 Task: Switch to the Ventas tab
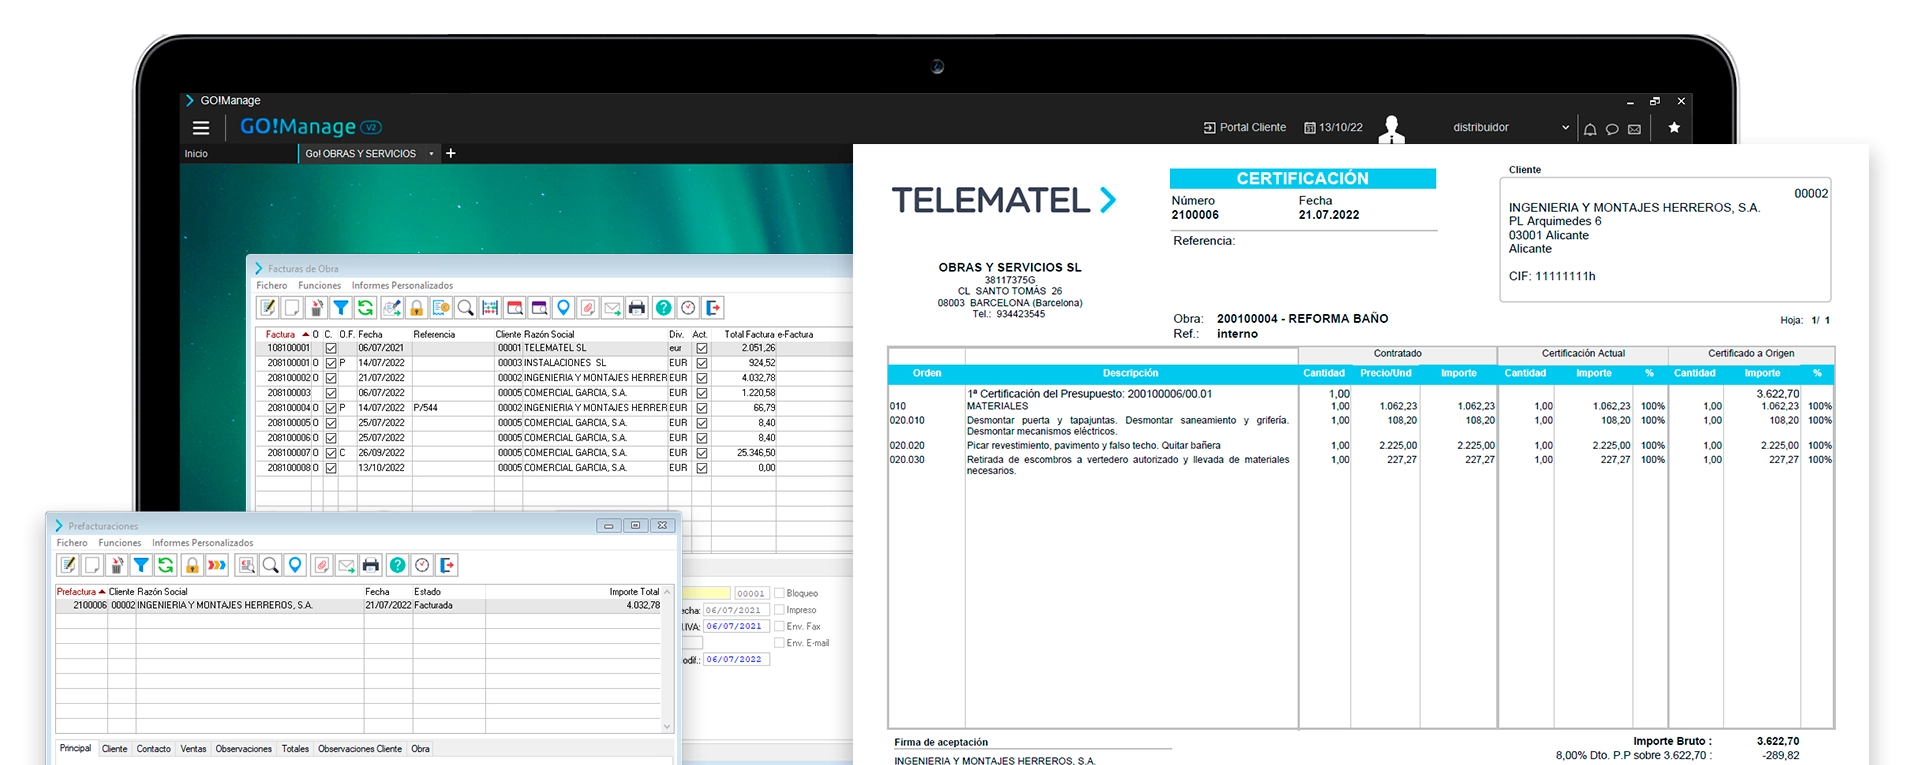coord(193,749)
